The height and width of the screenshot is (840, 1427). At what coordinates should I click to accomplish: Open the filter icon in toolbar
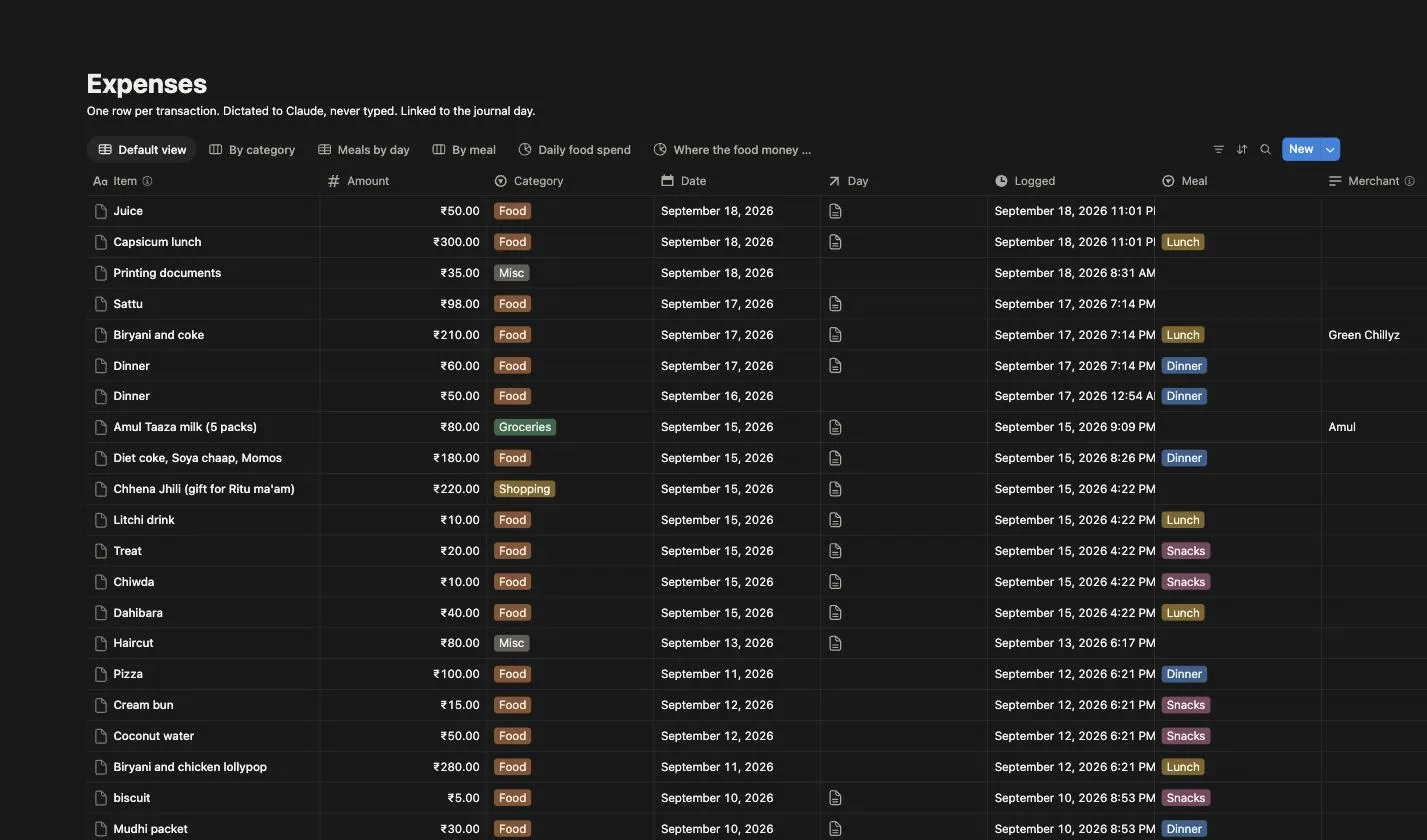coord(1218,149)
